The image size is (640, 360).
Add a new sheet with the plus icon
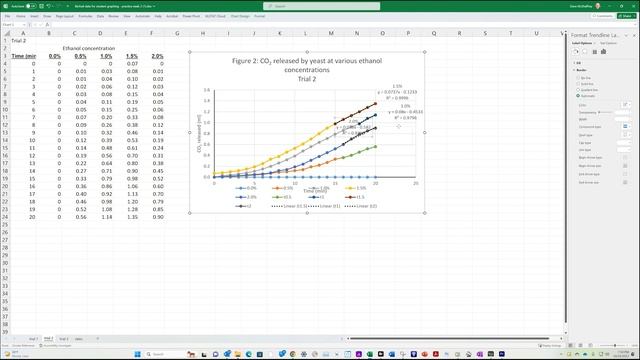[98, 339]
